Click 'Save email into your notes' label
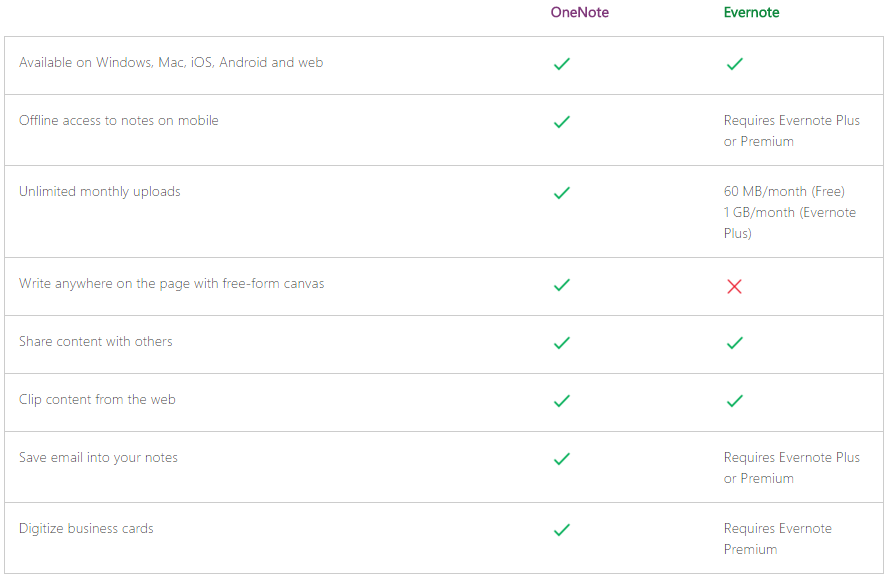 point(99,458)
